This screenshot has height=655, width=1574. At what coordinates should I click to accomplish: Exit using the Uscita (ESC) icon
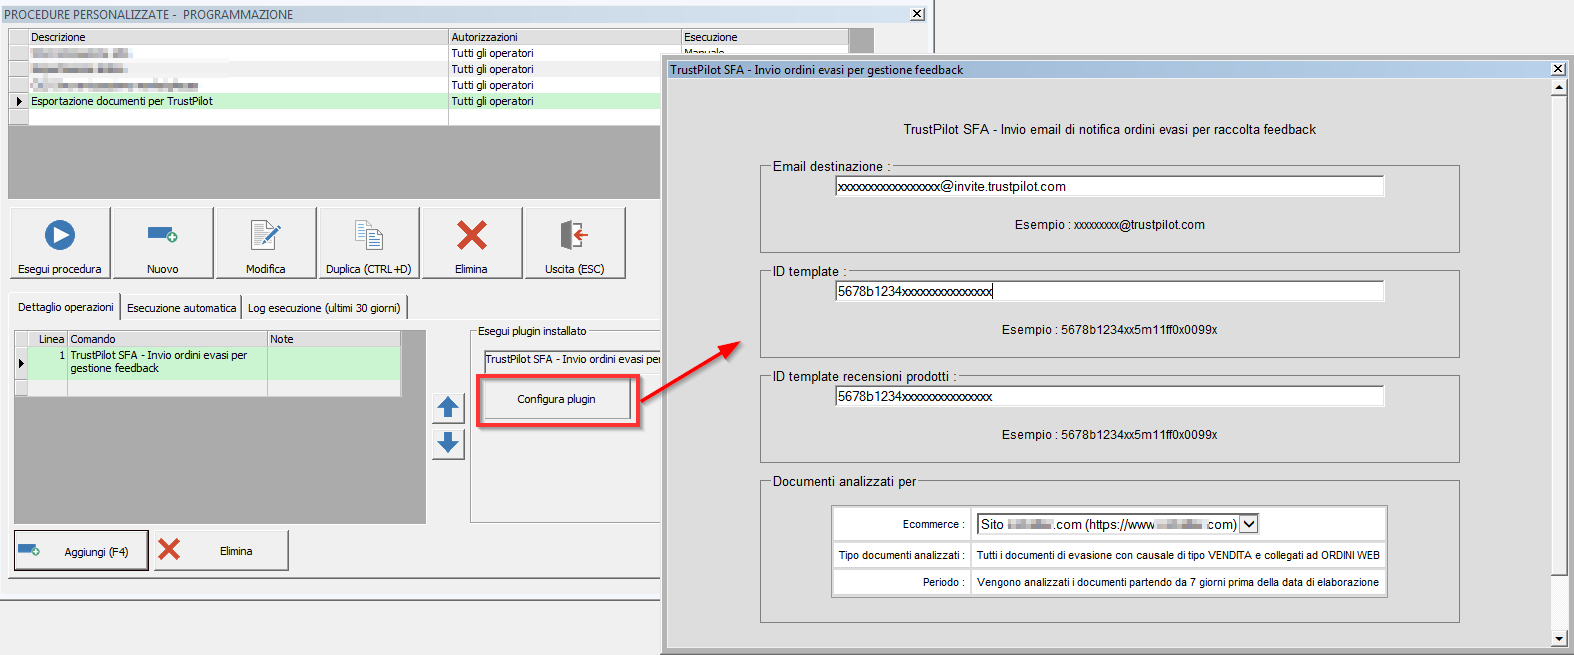coord(574,236)
